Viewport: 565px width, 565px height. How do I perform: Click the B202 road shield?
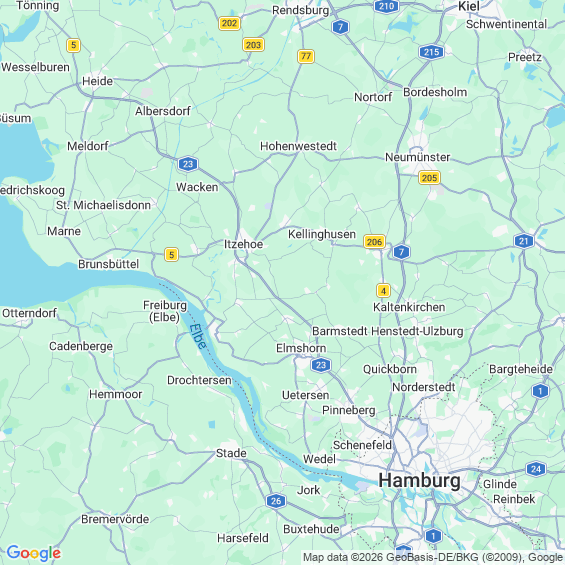click(x=229, y=23)
